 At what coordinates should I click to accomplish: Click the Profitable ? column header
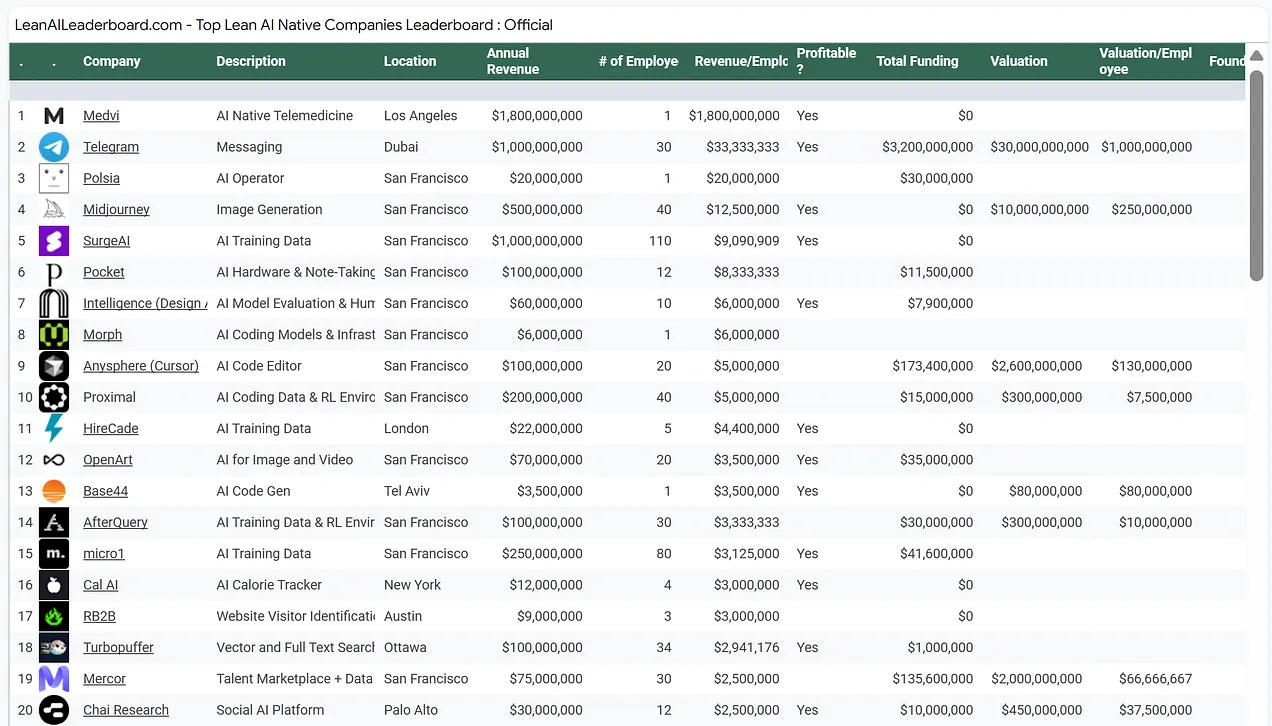[x=826, y=61]
